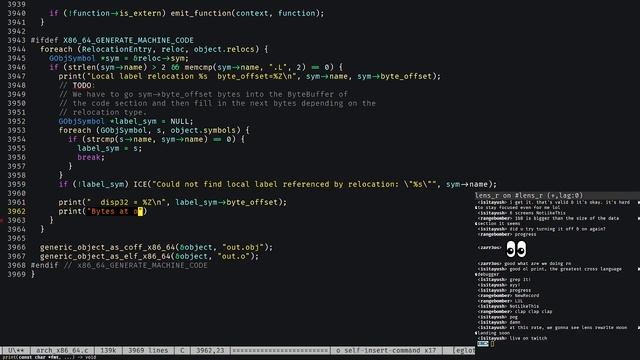
Task: Click 'label_sym = s;' assignment on line 3955
Action: pyautogui.click(x=110, y=148)
